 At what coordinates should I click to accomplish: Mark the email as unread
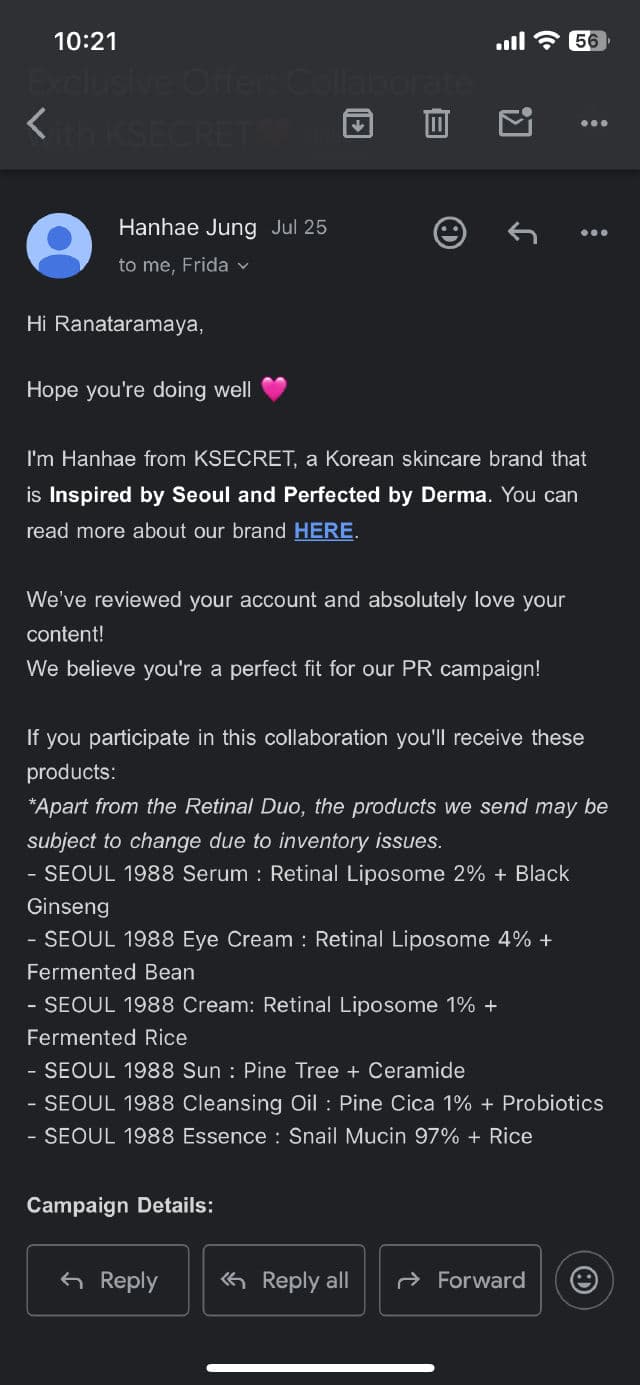(x=515, y=122)
